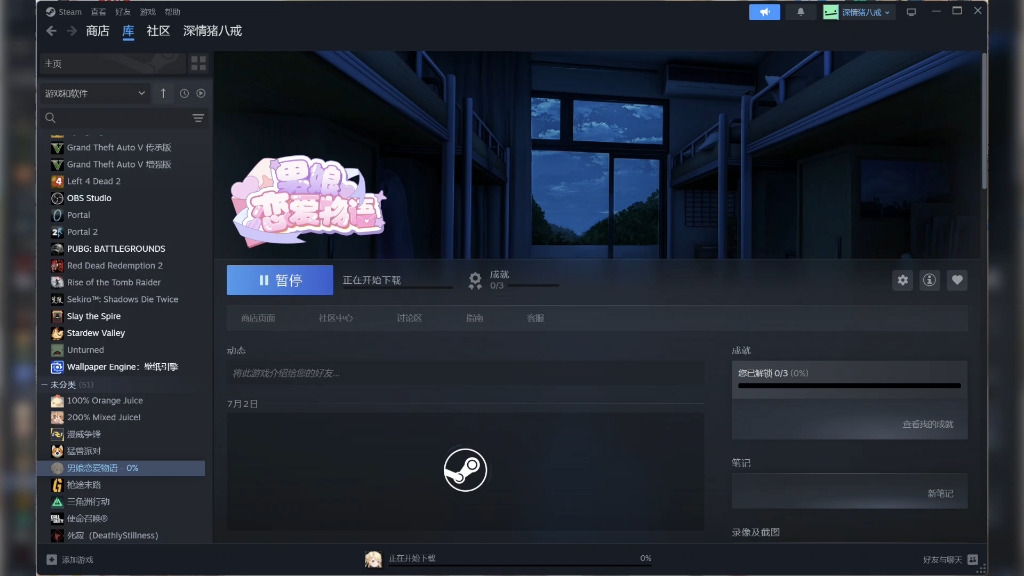Open the announcements megaphone button

pos(764,12)
